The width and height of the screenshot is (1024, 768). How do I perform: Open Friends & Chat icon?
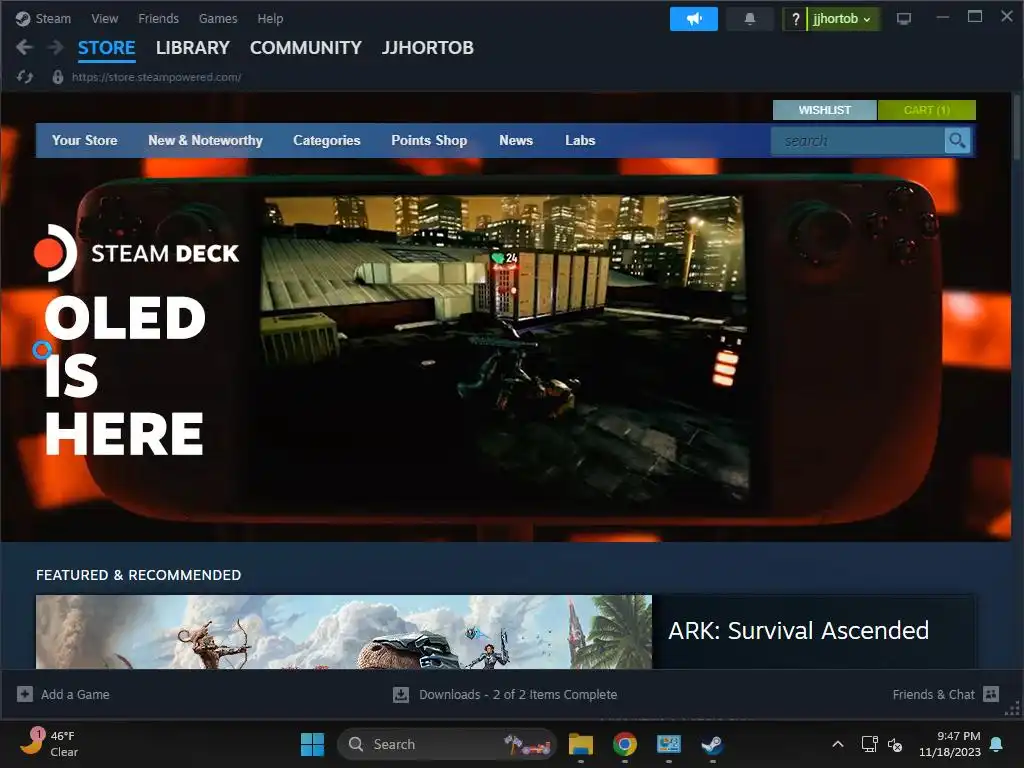pyautogui.click(x=991, y=694)
